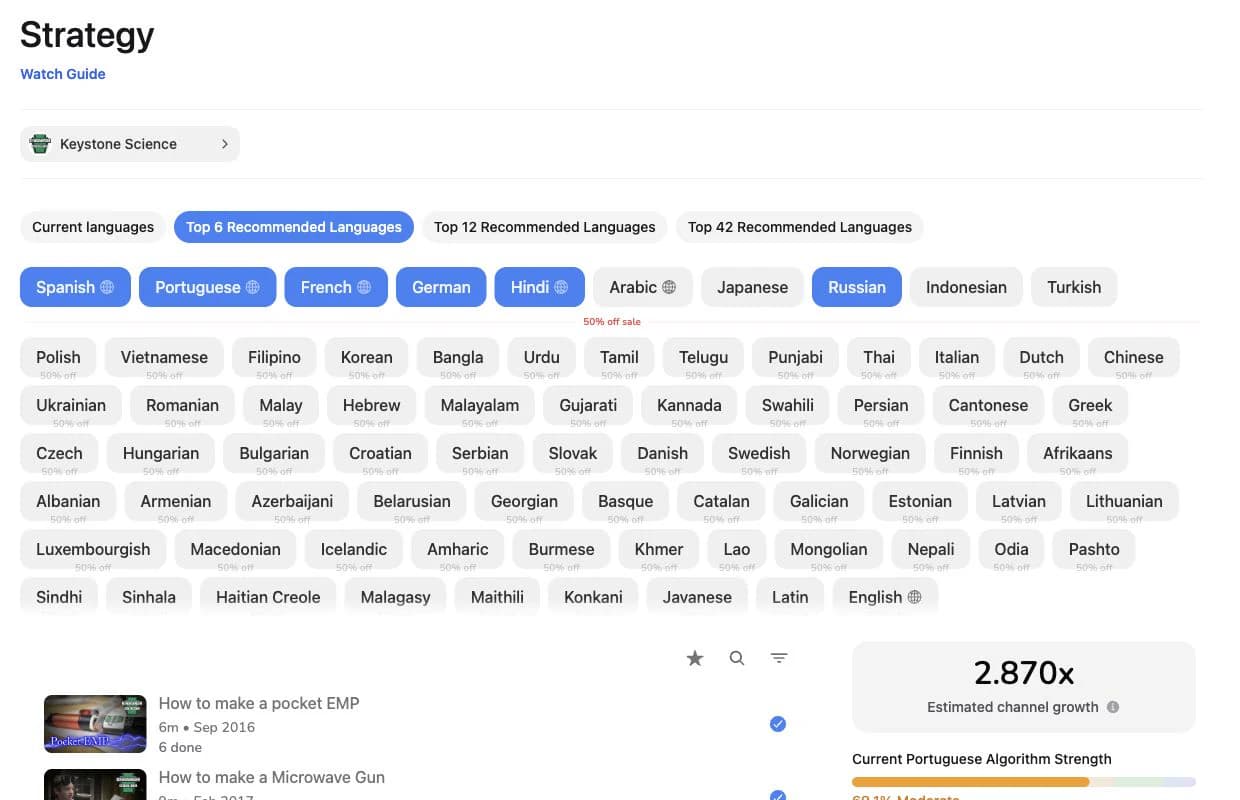This screenshot has height=800, width=1240.
Task: Select the Norwegian language chip
Action: coord(870,453)
